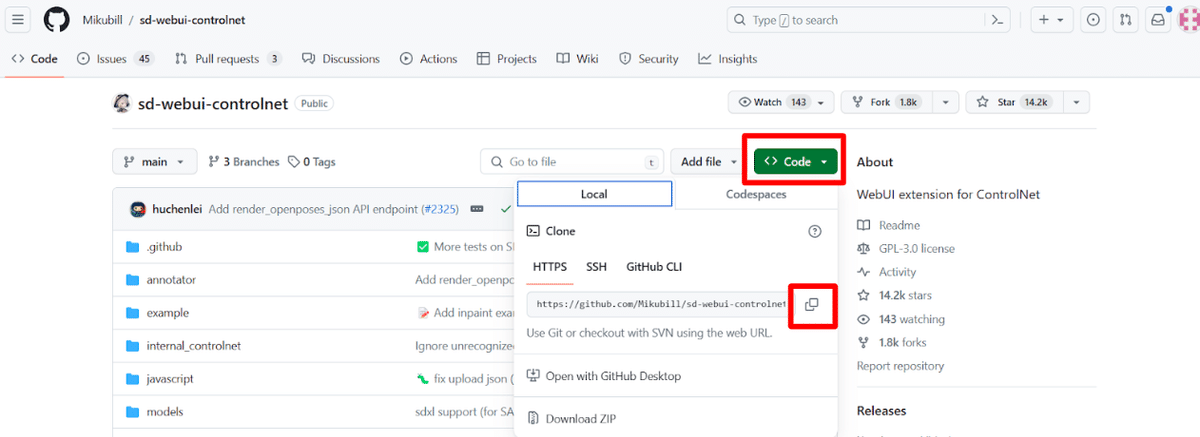Select the HTTPS clone method
The height and width of the screenshot is (437, 1200).
tap(550, 267)
